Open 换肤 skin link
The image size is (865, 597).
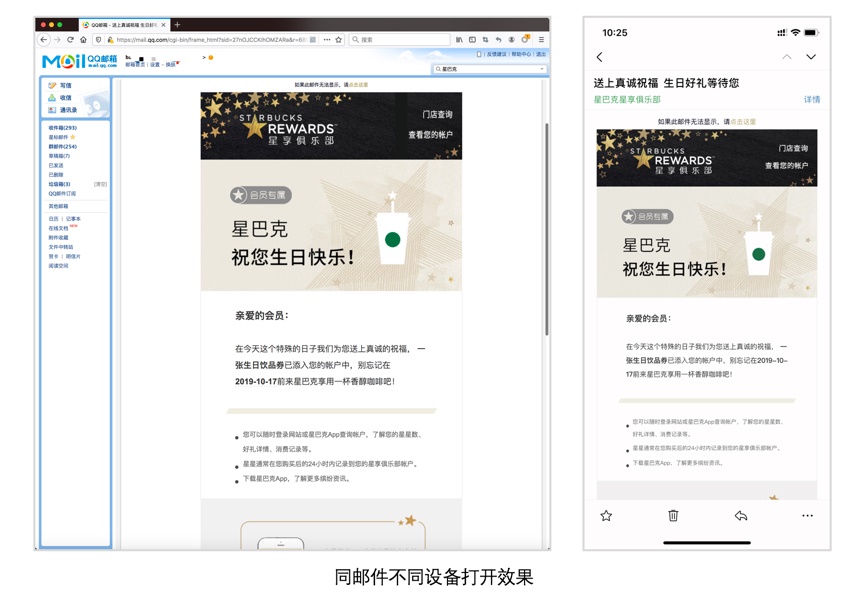click(x=171, y=65)
